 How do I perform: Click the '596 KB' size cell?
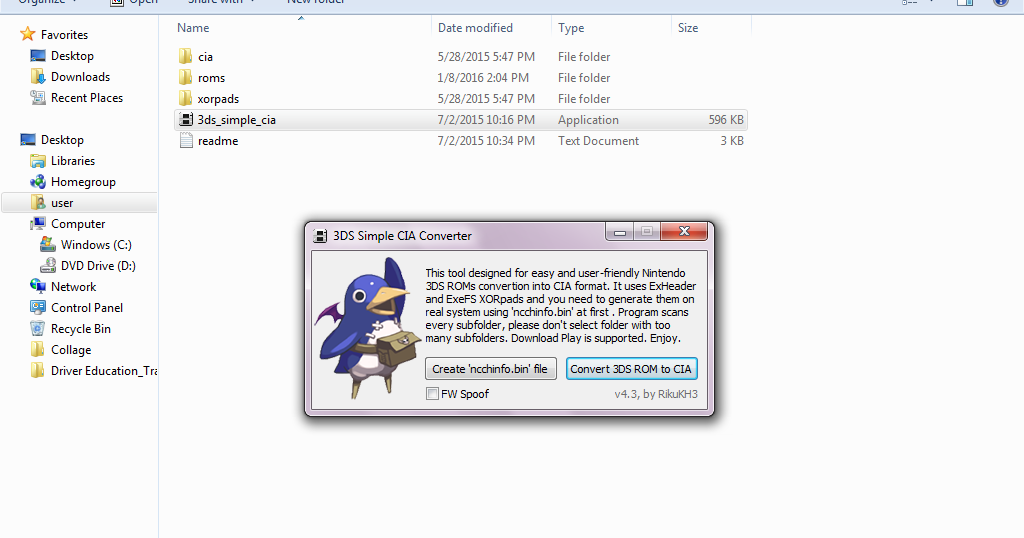pyautogui.click(x=726, y=119)
